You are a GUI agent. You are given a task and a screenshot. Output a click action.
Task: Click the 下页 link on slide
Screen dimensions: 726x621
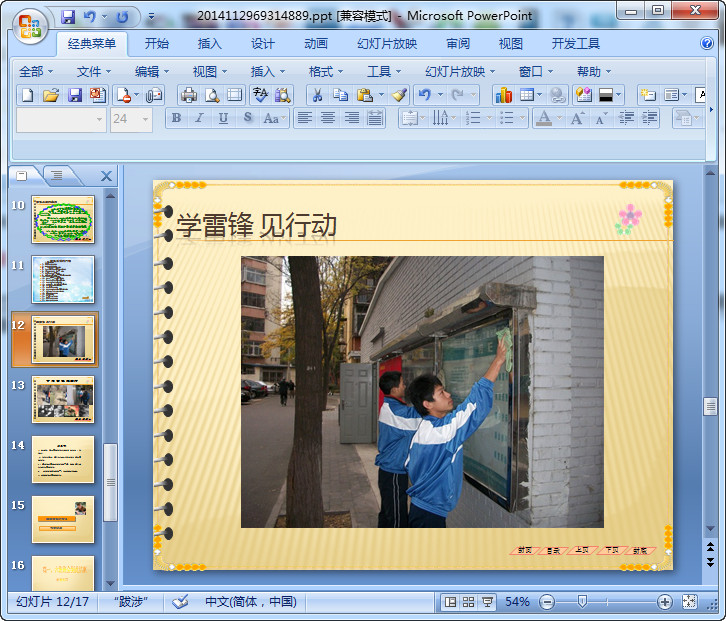(612, 550)
